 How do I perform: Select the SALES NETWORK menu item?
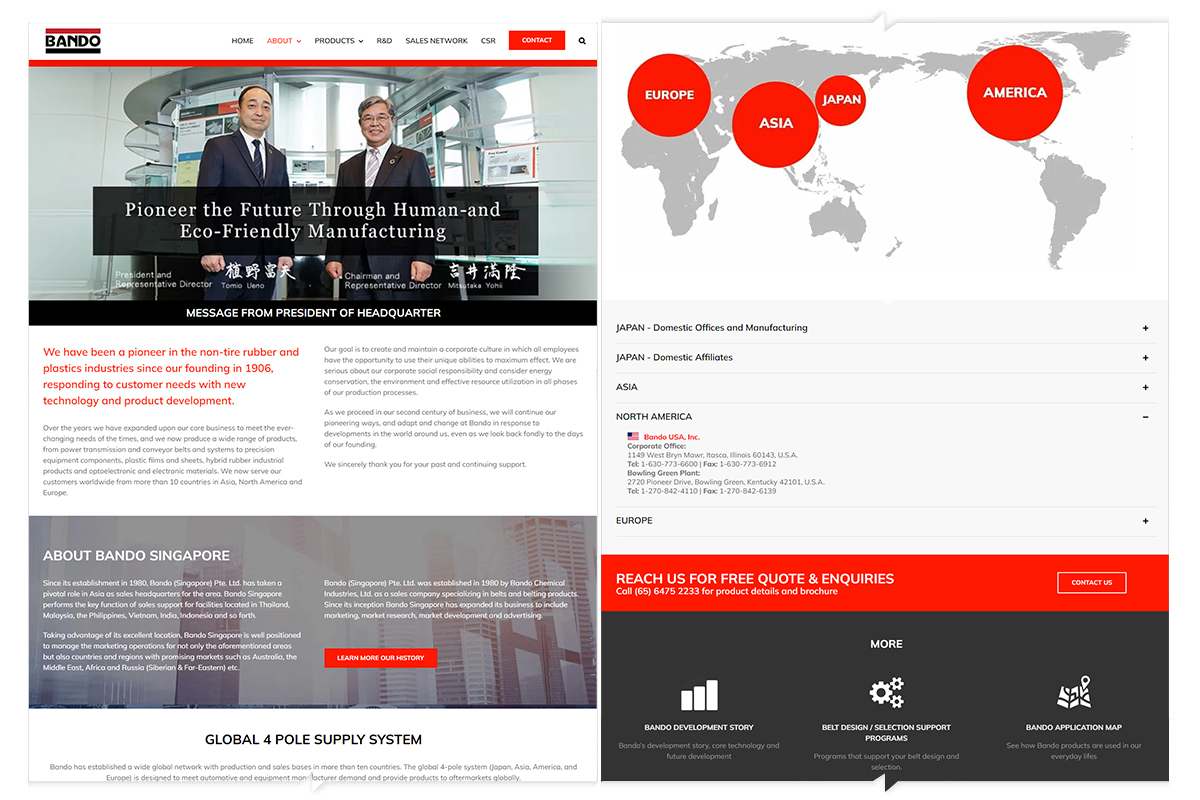[x=436, y=41]
